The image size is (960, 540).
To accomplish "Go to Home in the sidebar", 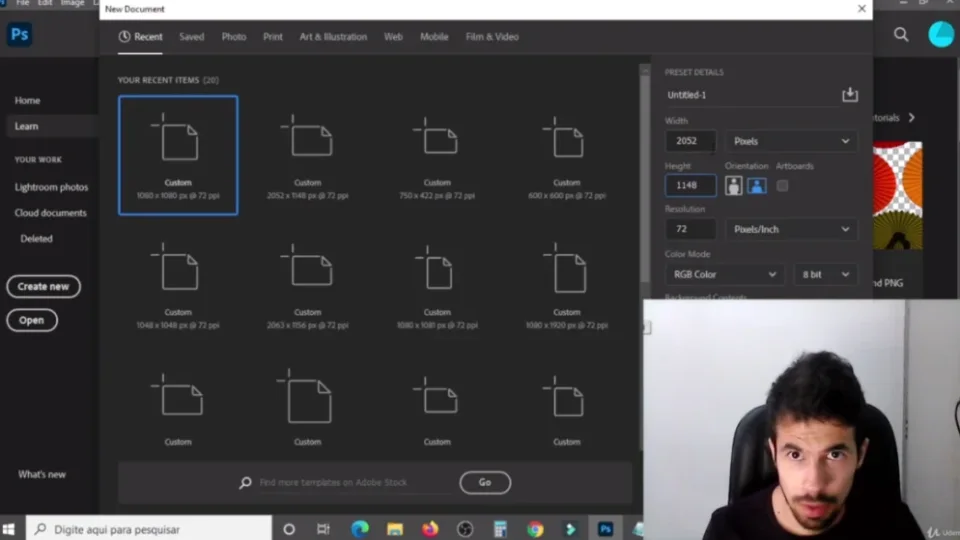I will click(28, 100).
